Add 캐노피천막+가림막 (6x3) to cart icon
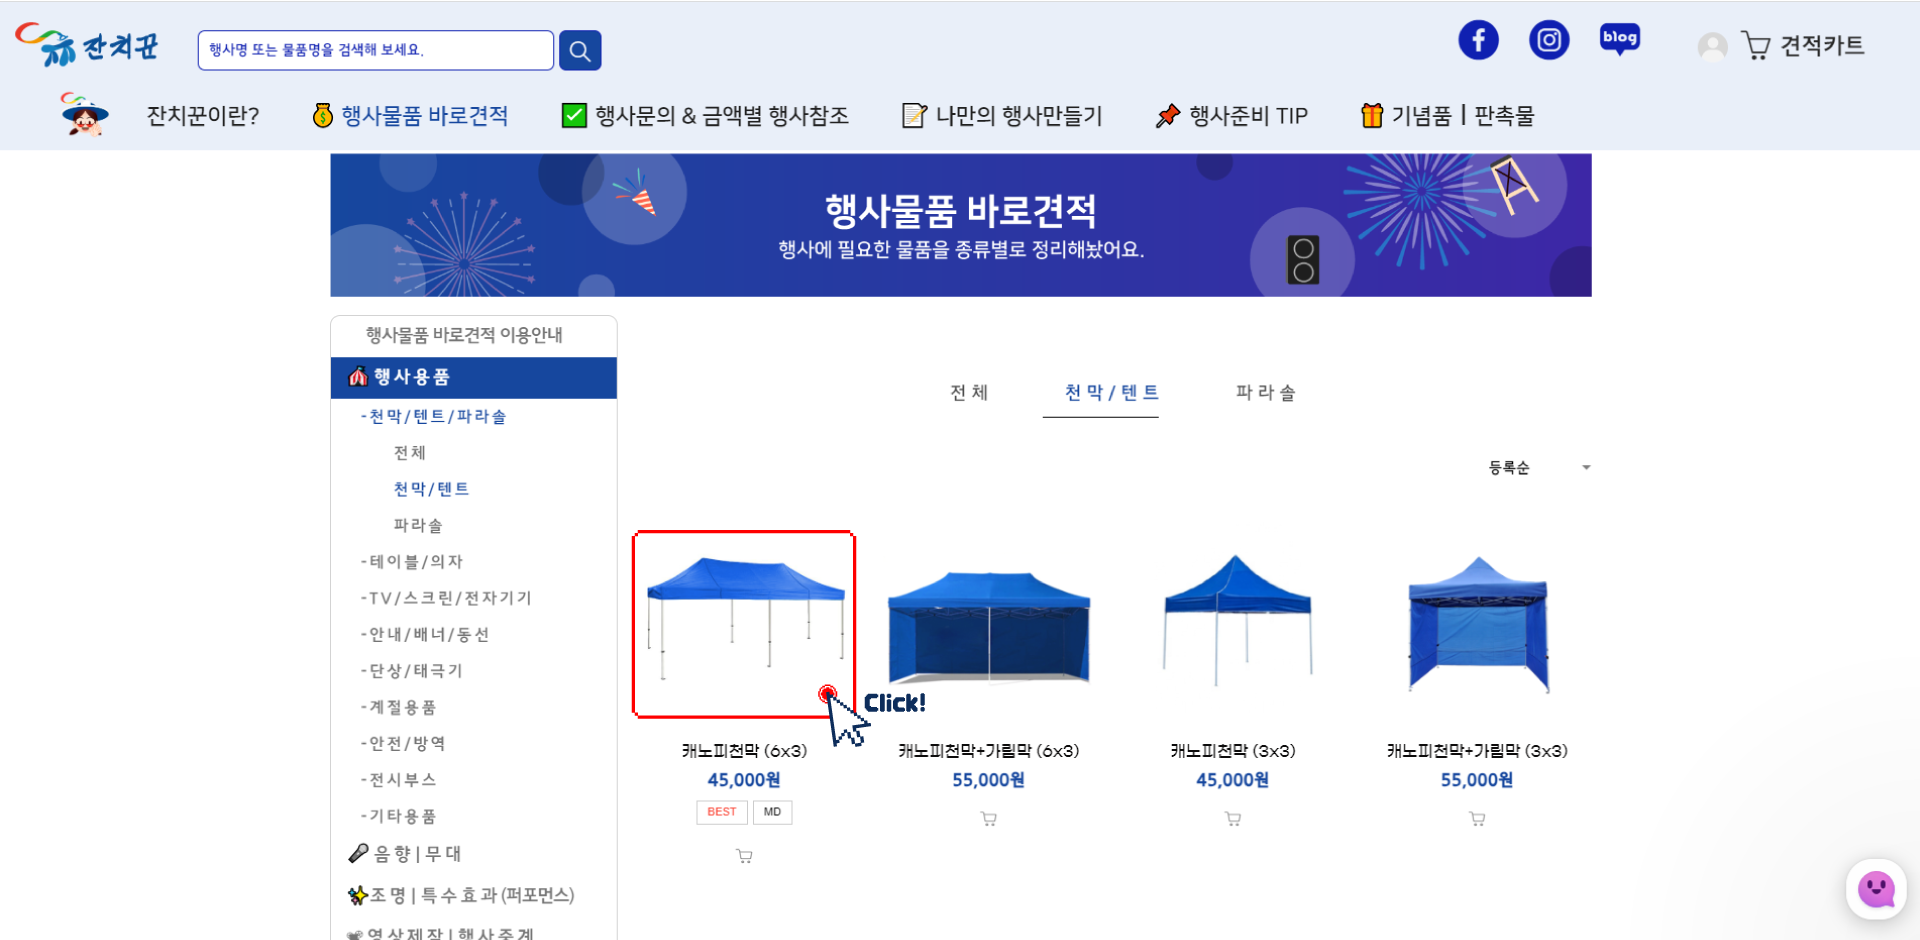 pyautogui.click(x=988, y=819)
